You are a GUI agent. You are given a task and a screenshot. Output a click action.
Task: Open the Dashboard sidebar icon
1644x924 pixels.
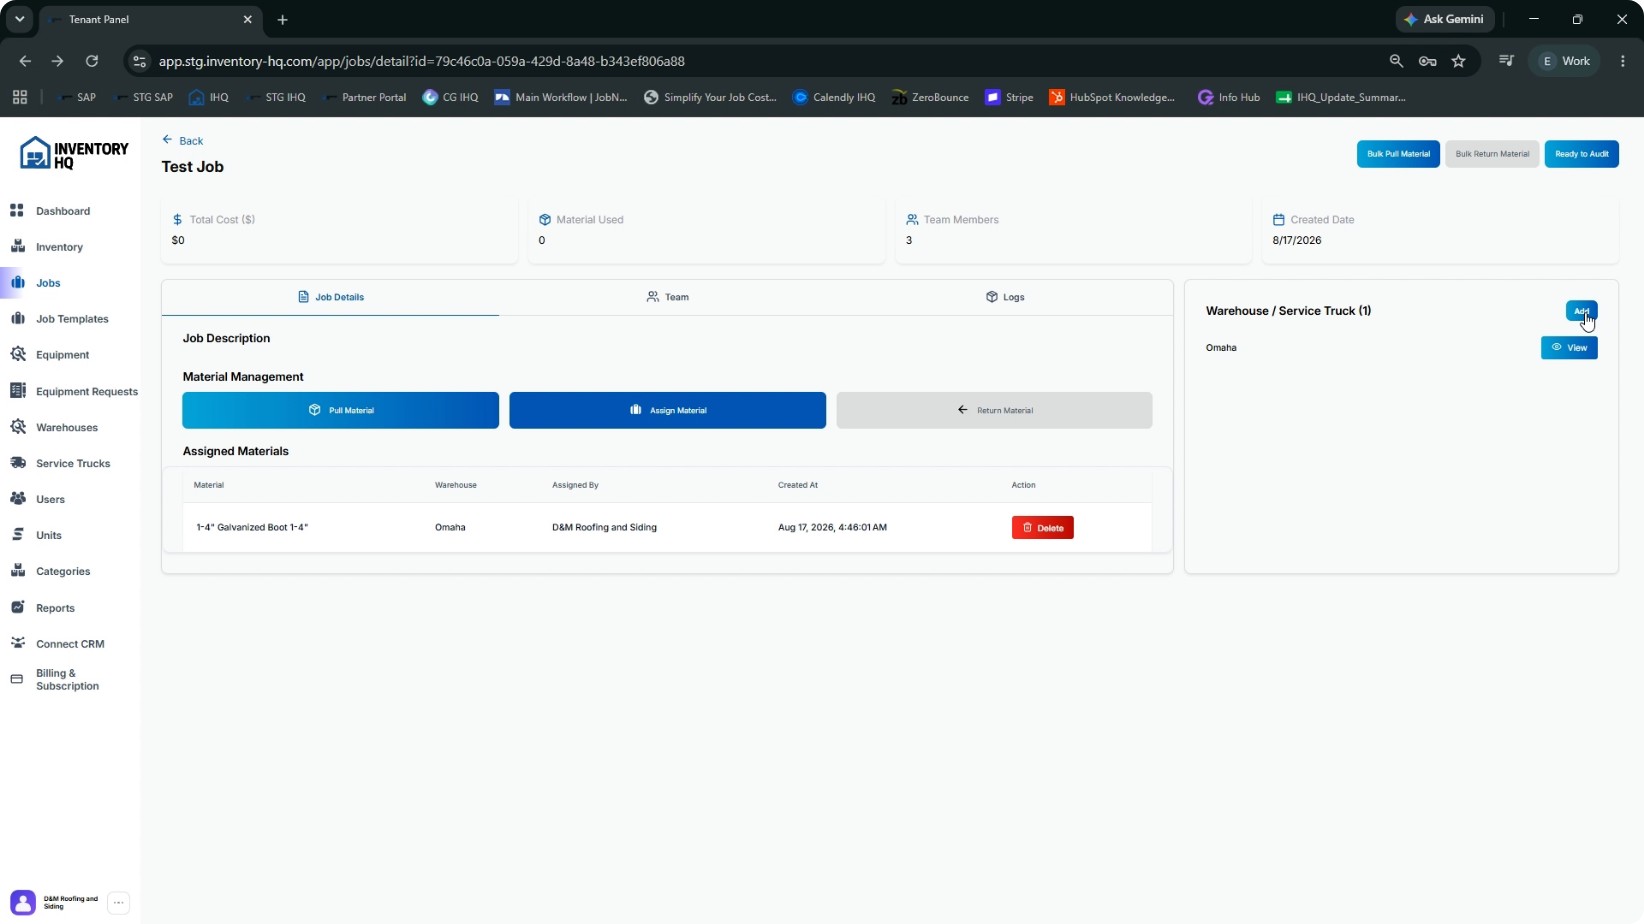[x=17, y=211]
